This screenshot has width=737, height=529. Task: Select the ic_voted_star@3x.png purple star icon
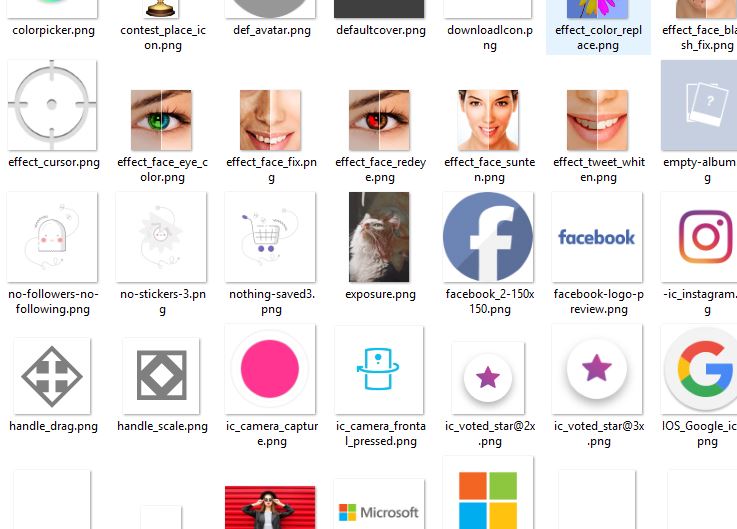597,369
